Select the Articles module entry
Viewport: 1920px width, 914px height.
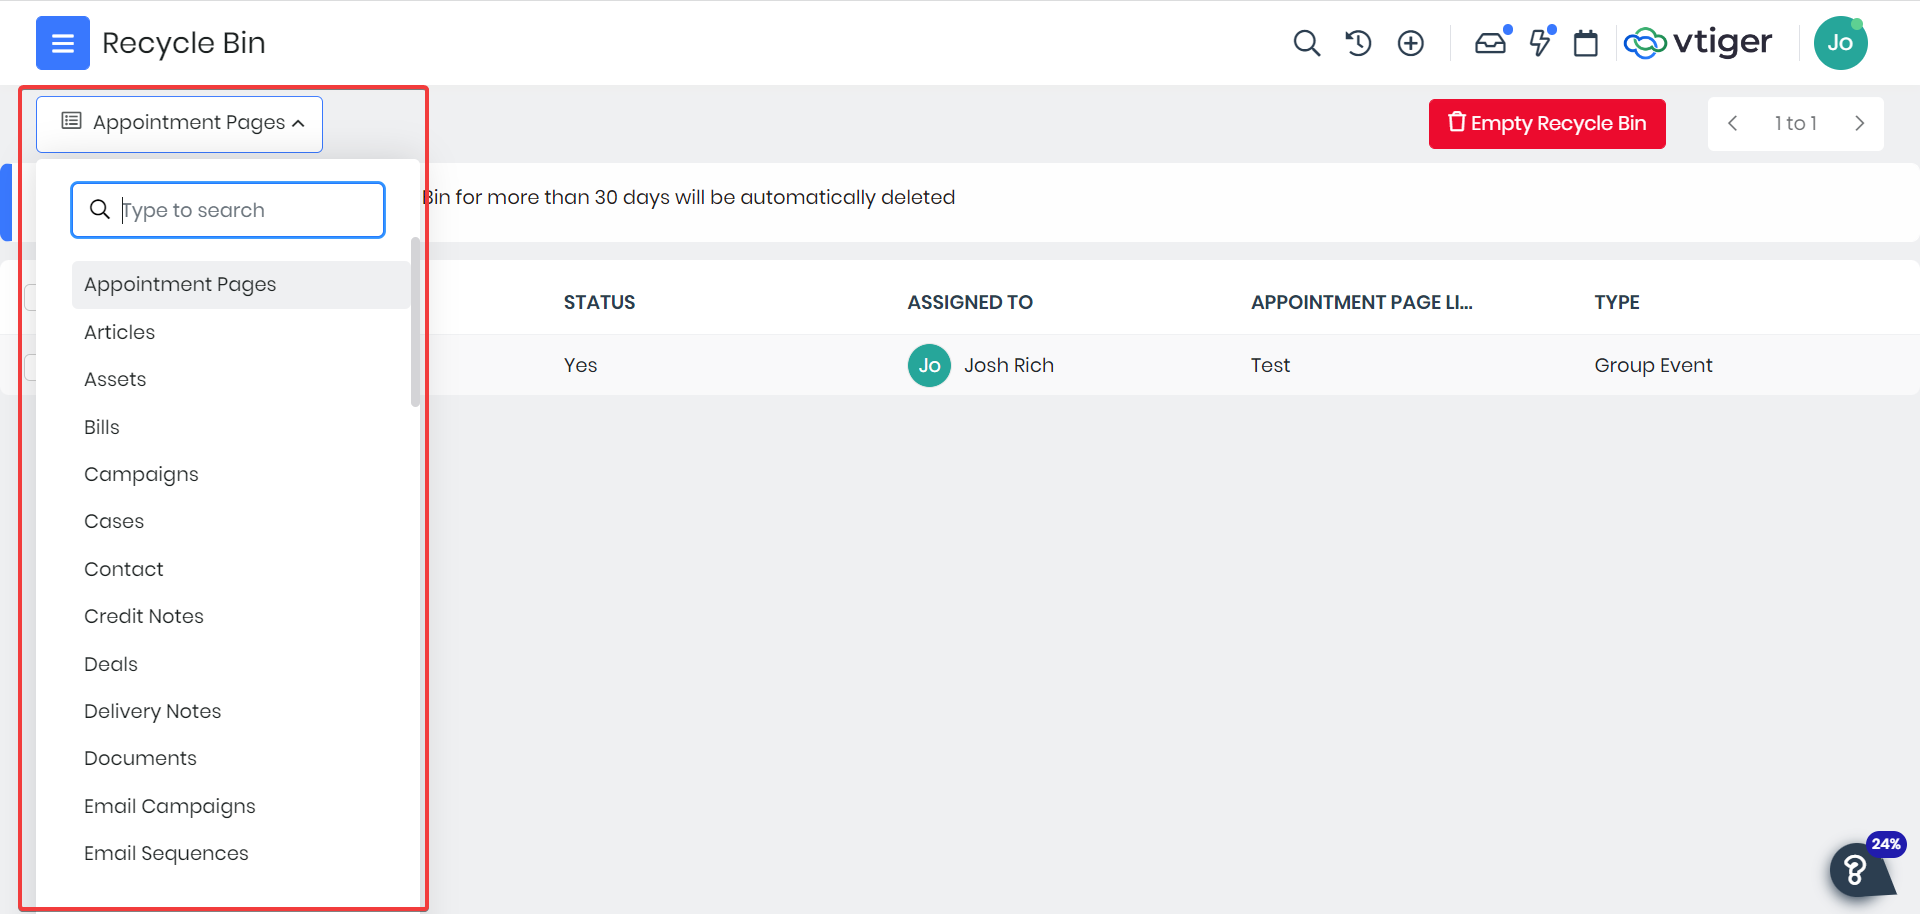coord(119,332)
